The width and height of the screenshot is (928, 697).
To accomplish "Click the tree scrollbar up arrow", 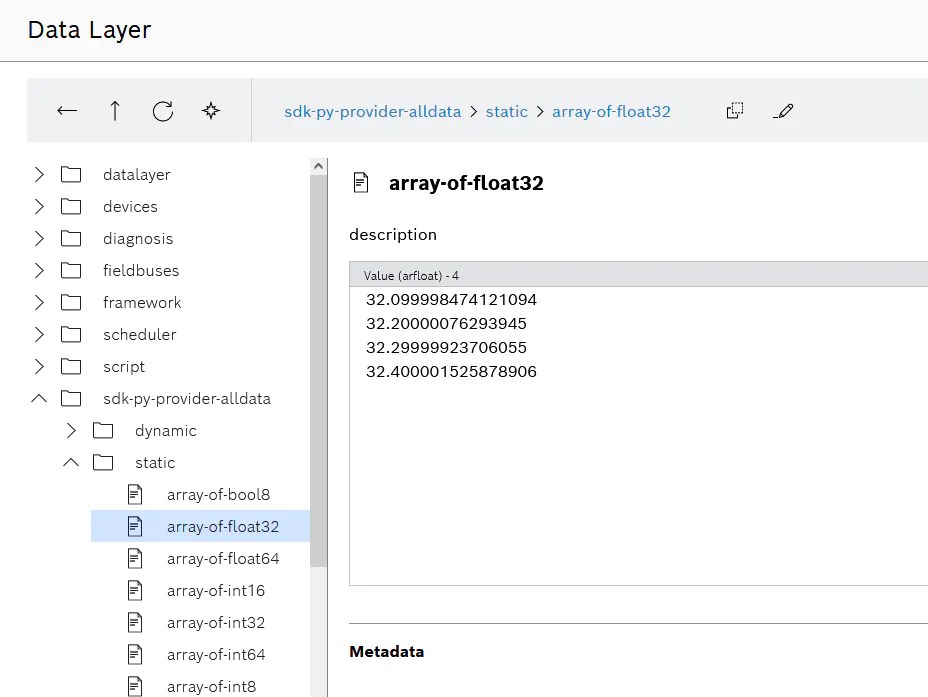I will click(318, 166).
